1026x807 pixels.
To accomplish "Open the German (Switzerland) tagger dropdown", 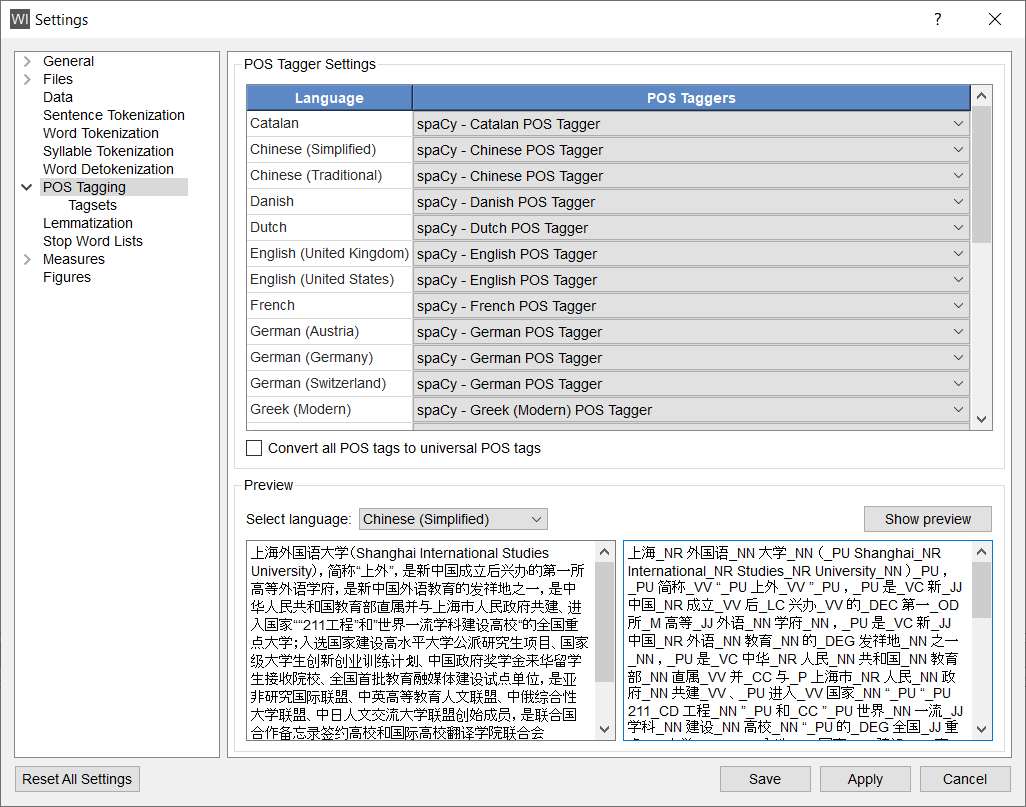I will [691, 384].
